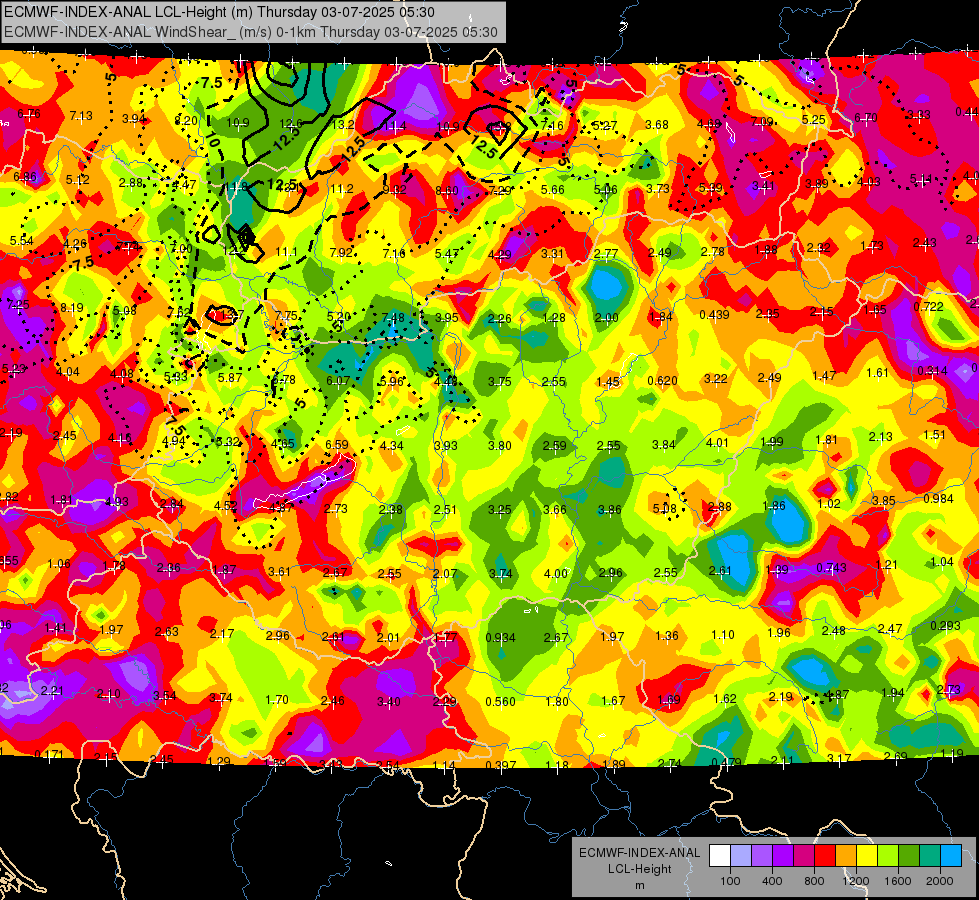Click the wind shear value 6.70
Image resolution: width=979 pixels, height=900 pixels.
[x=866, y=117]
